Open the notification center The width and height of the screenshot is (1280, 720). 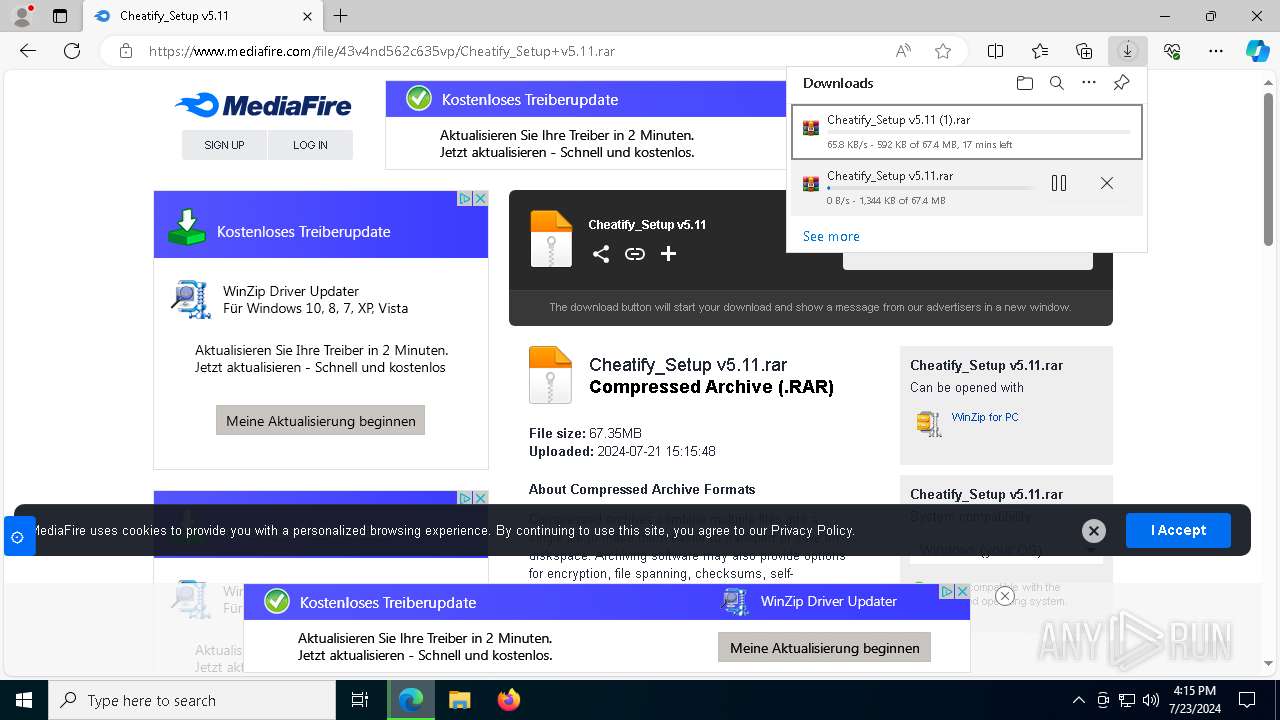pyautogui.click(x=1247, y=700)
